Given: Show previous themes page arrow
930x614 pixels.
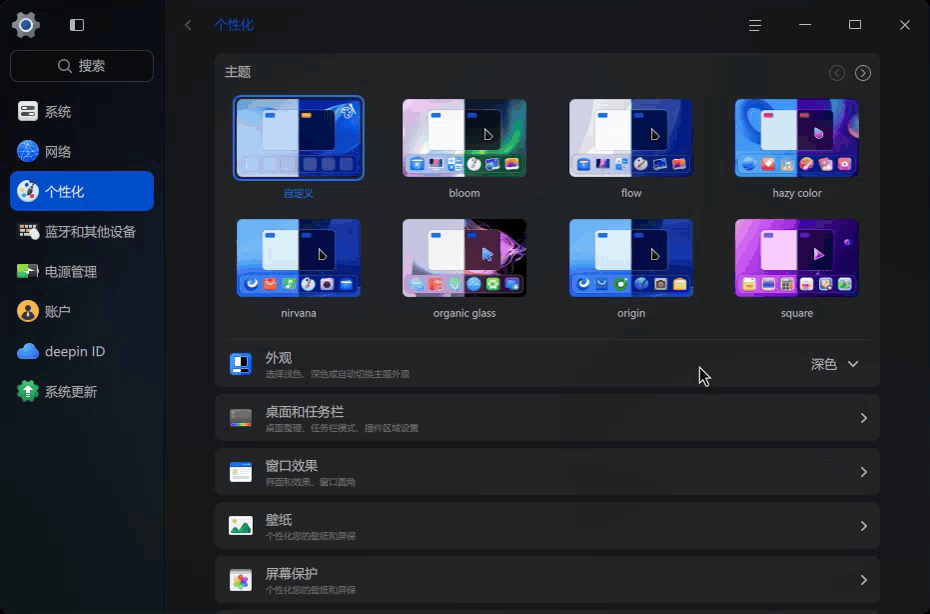Looking at the screenshot, I should tap(837, 73).
